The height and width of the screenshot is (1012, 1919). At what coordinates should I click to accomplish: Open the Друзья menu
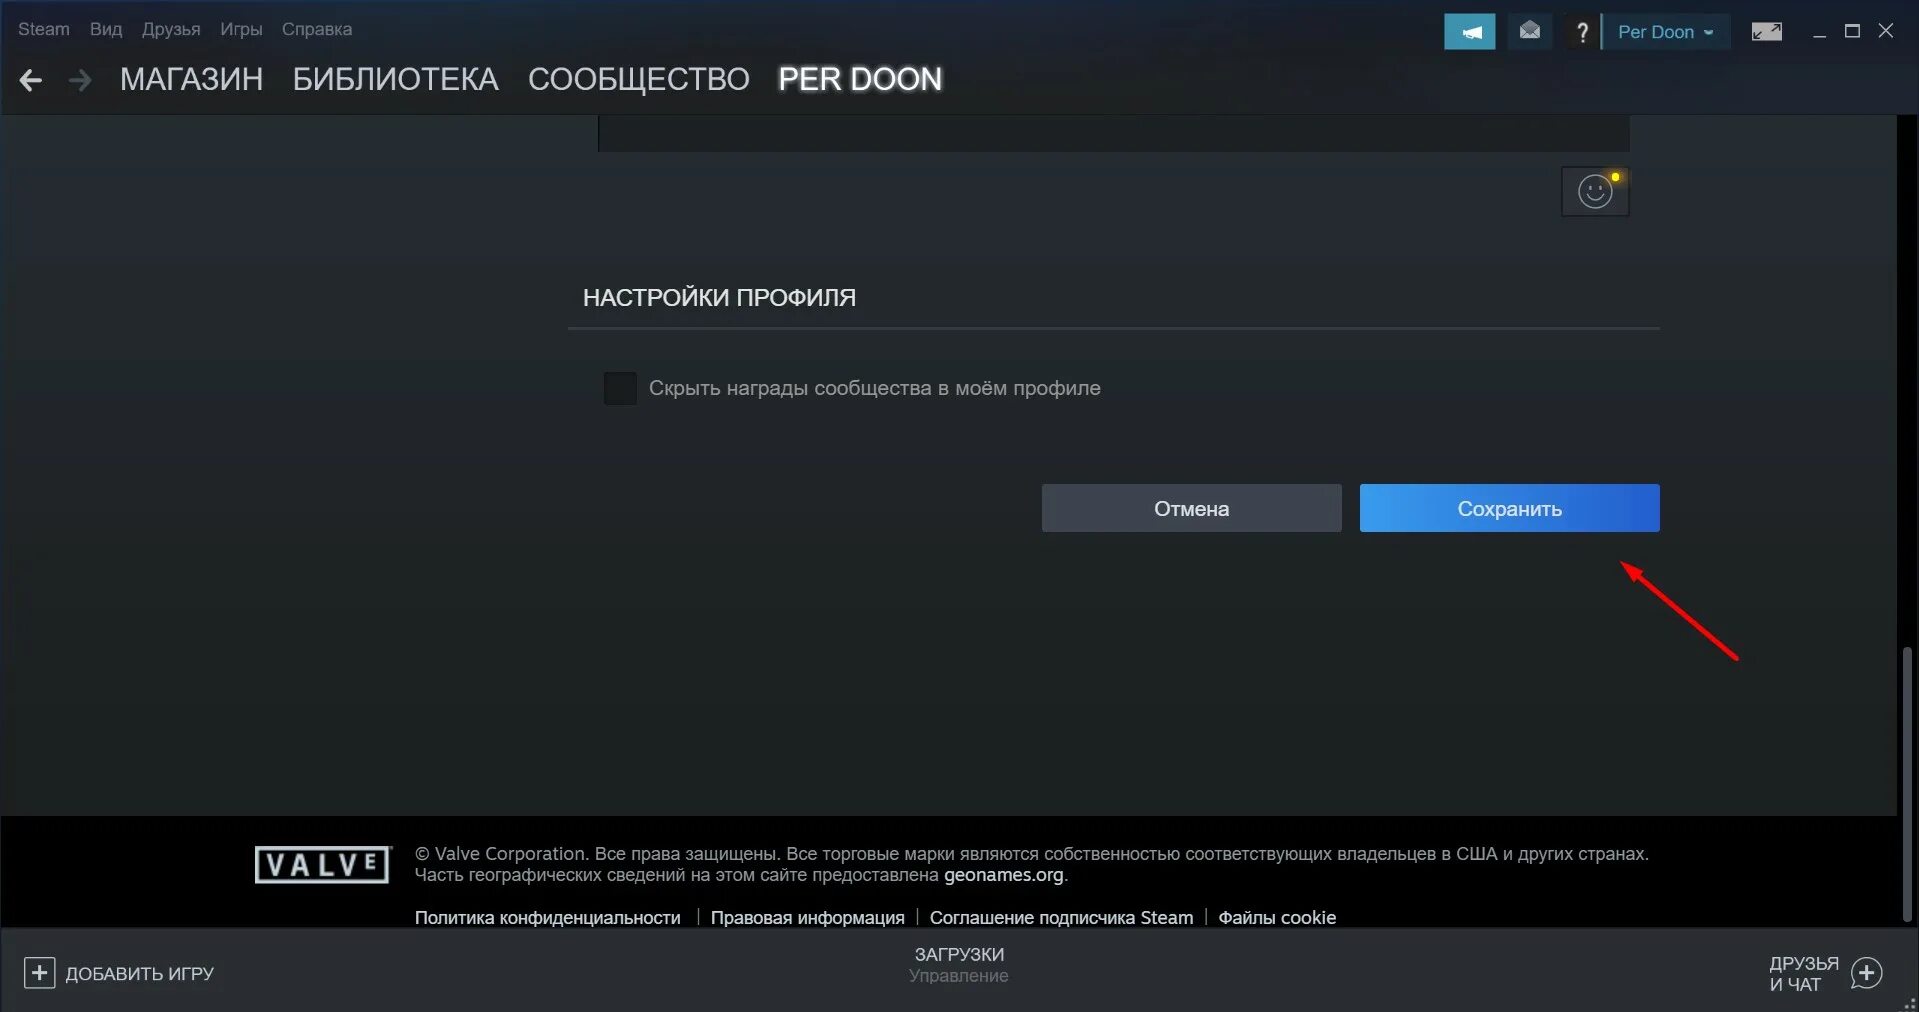coord(171,29)
